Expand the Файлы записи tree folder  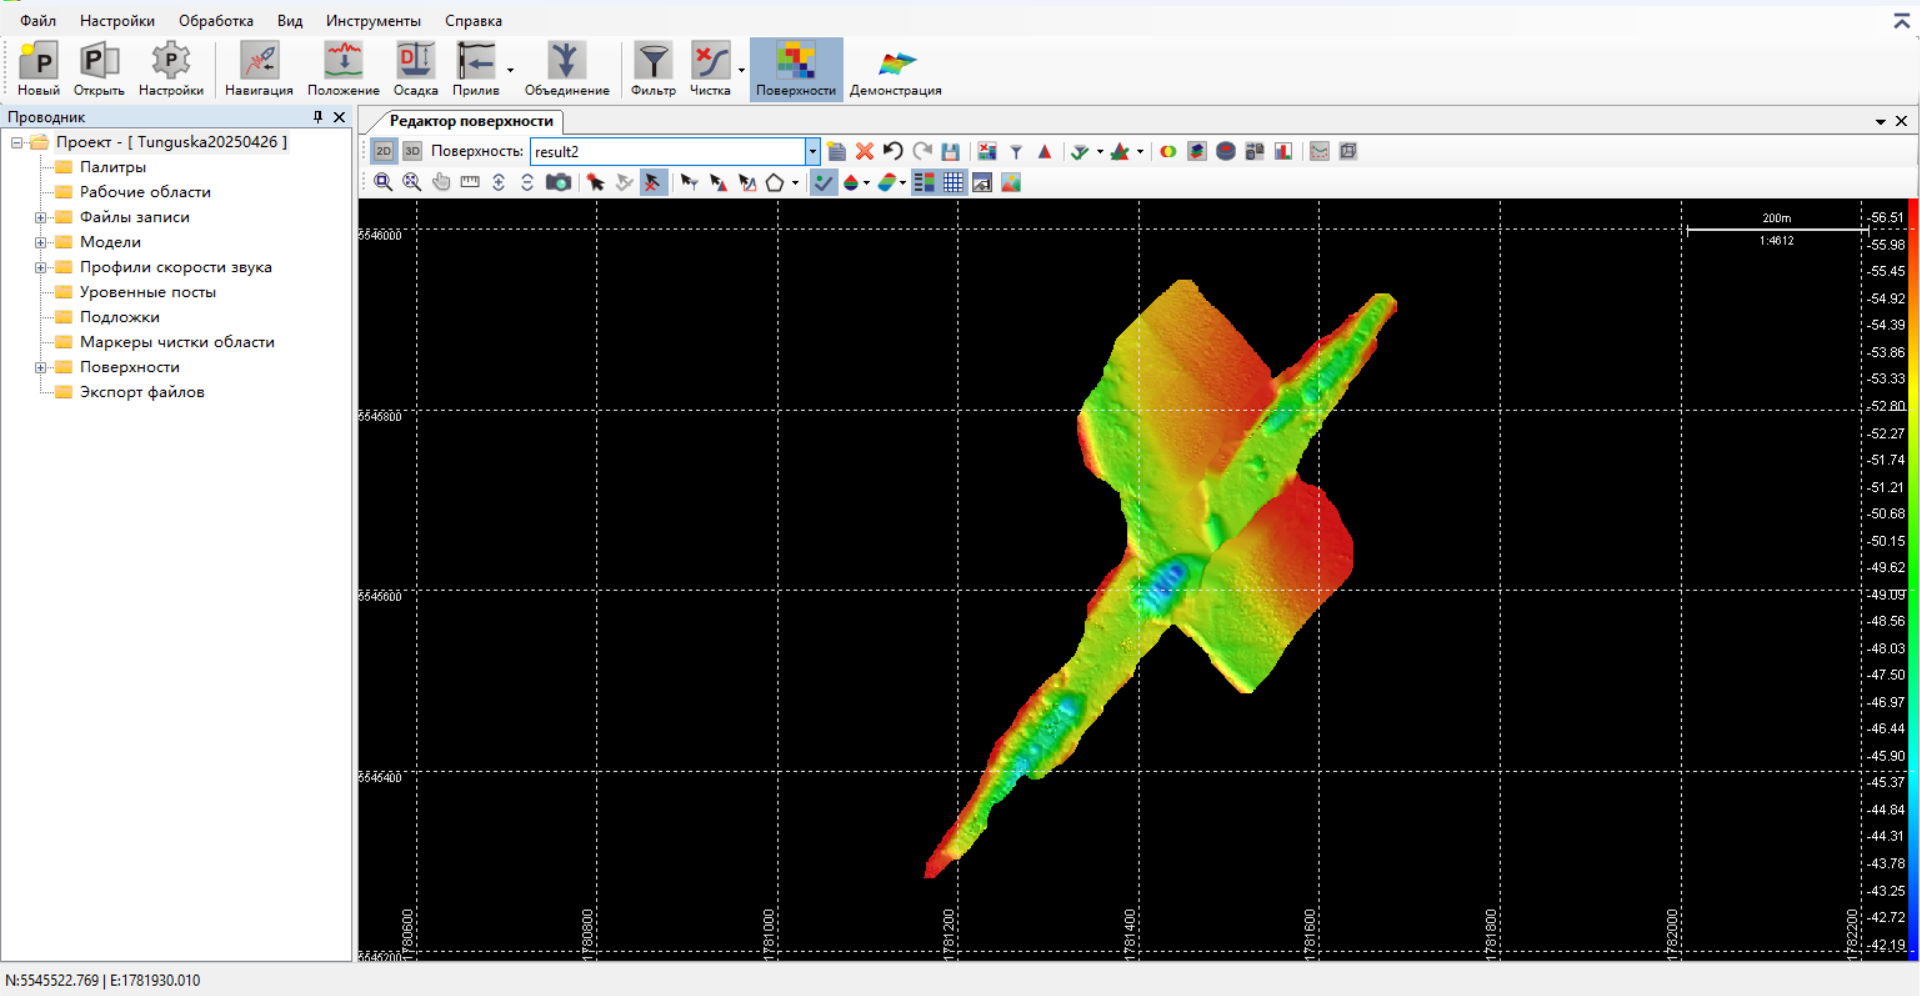click(x=41, y=217)
